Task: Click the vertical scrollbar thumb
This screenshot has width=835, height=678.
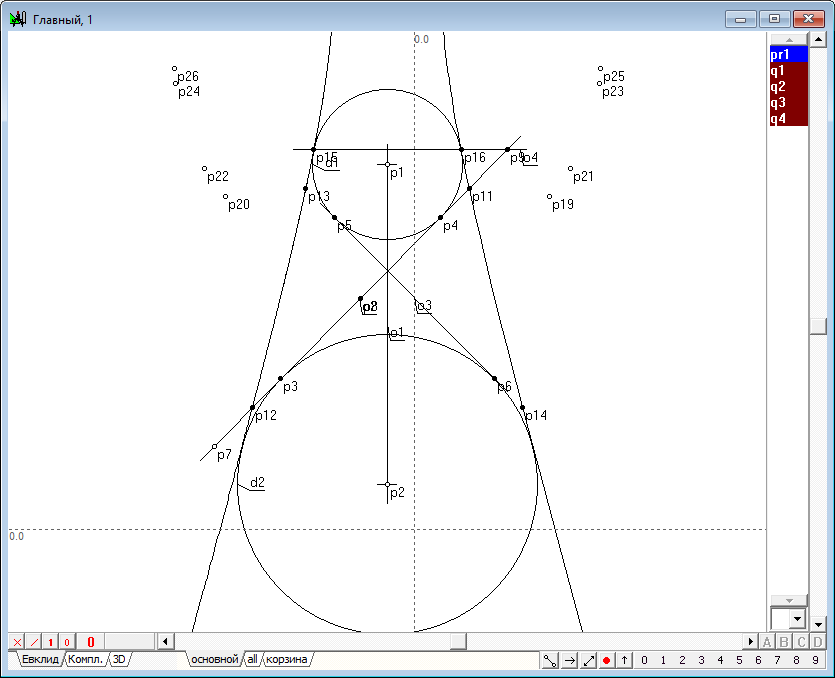Action: (x=818, y=326)
